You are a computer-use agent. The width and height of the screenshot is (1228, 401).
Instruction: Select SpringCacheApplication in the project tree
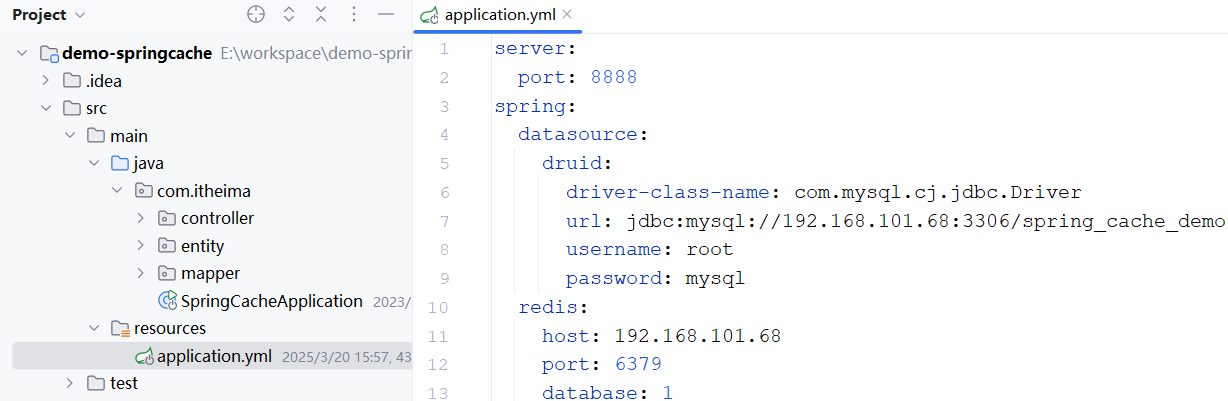click(271, 301)
